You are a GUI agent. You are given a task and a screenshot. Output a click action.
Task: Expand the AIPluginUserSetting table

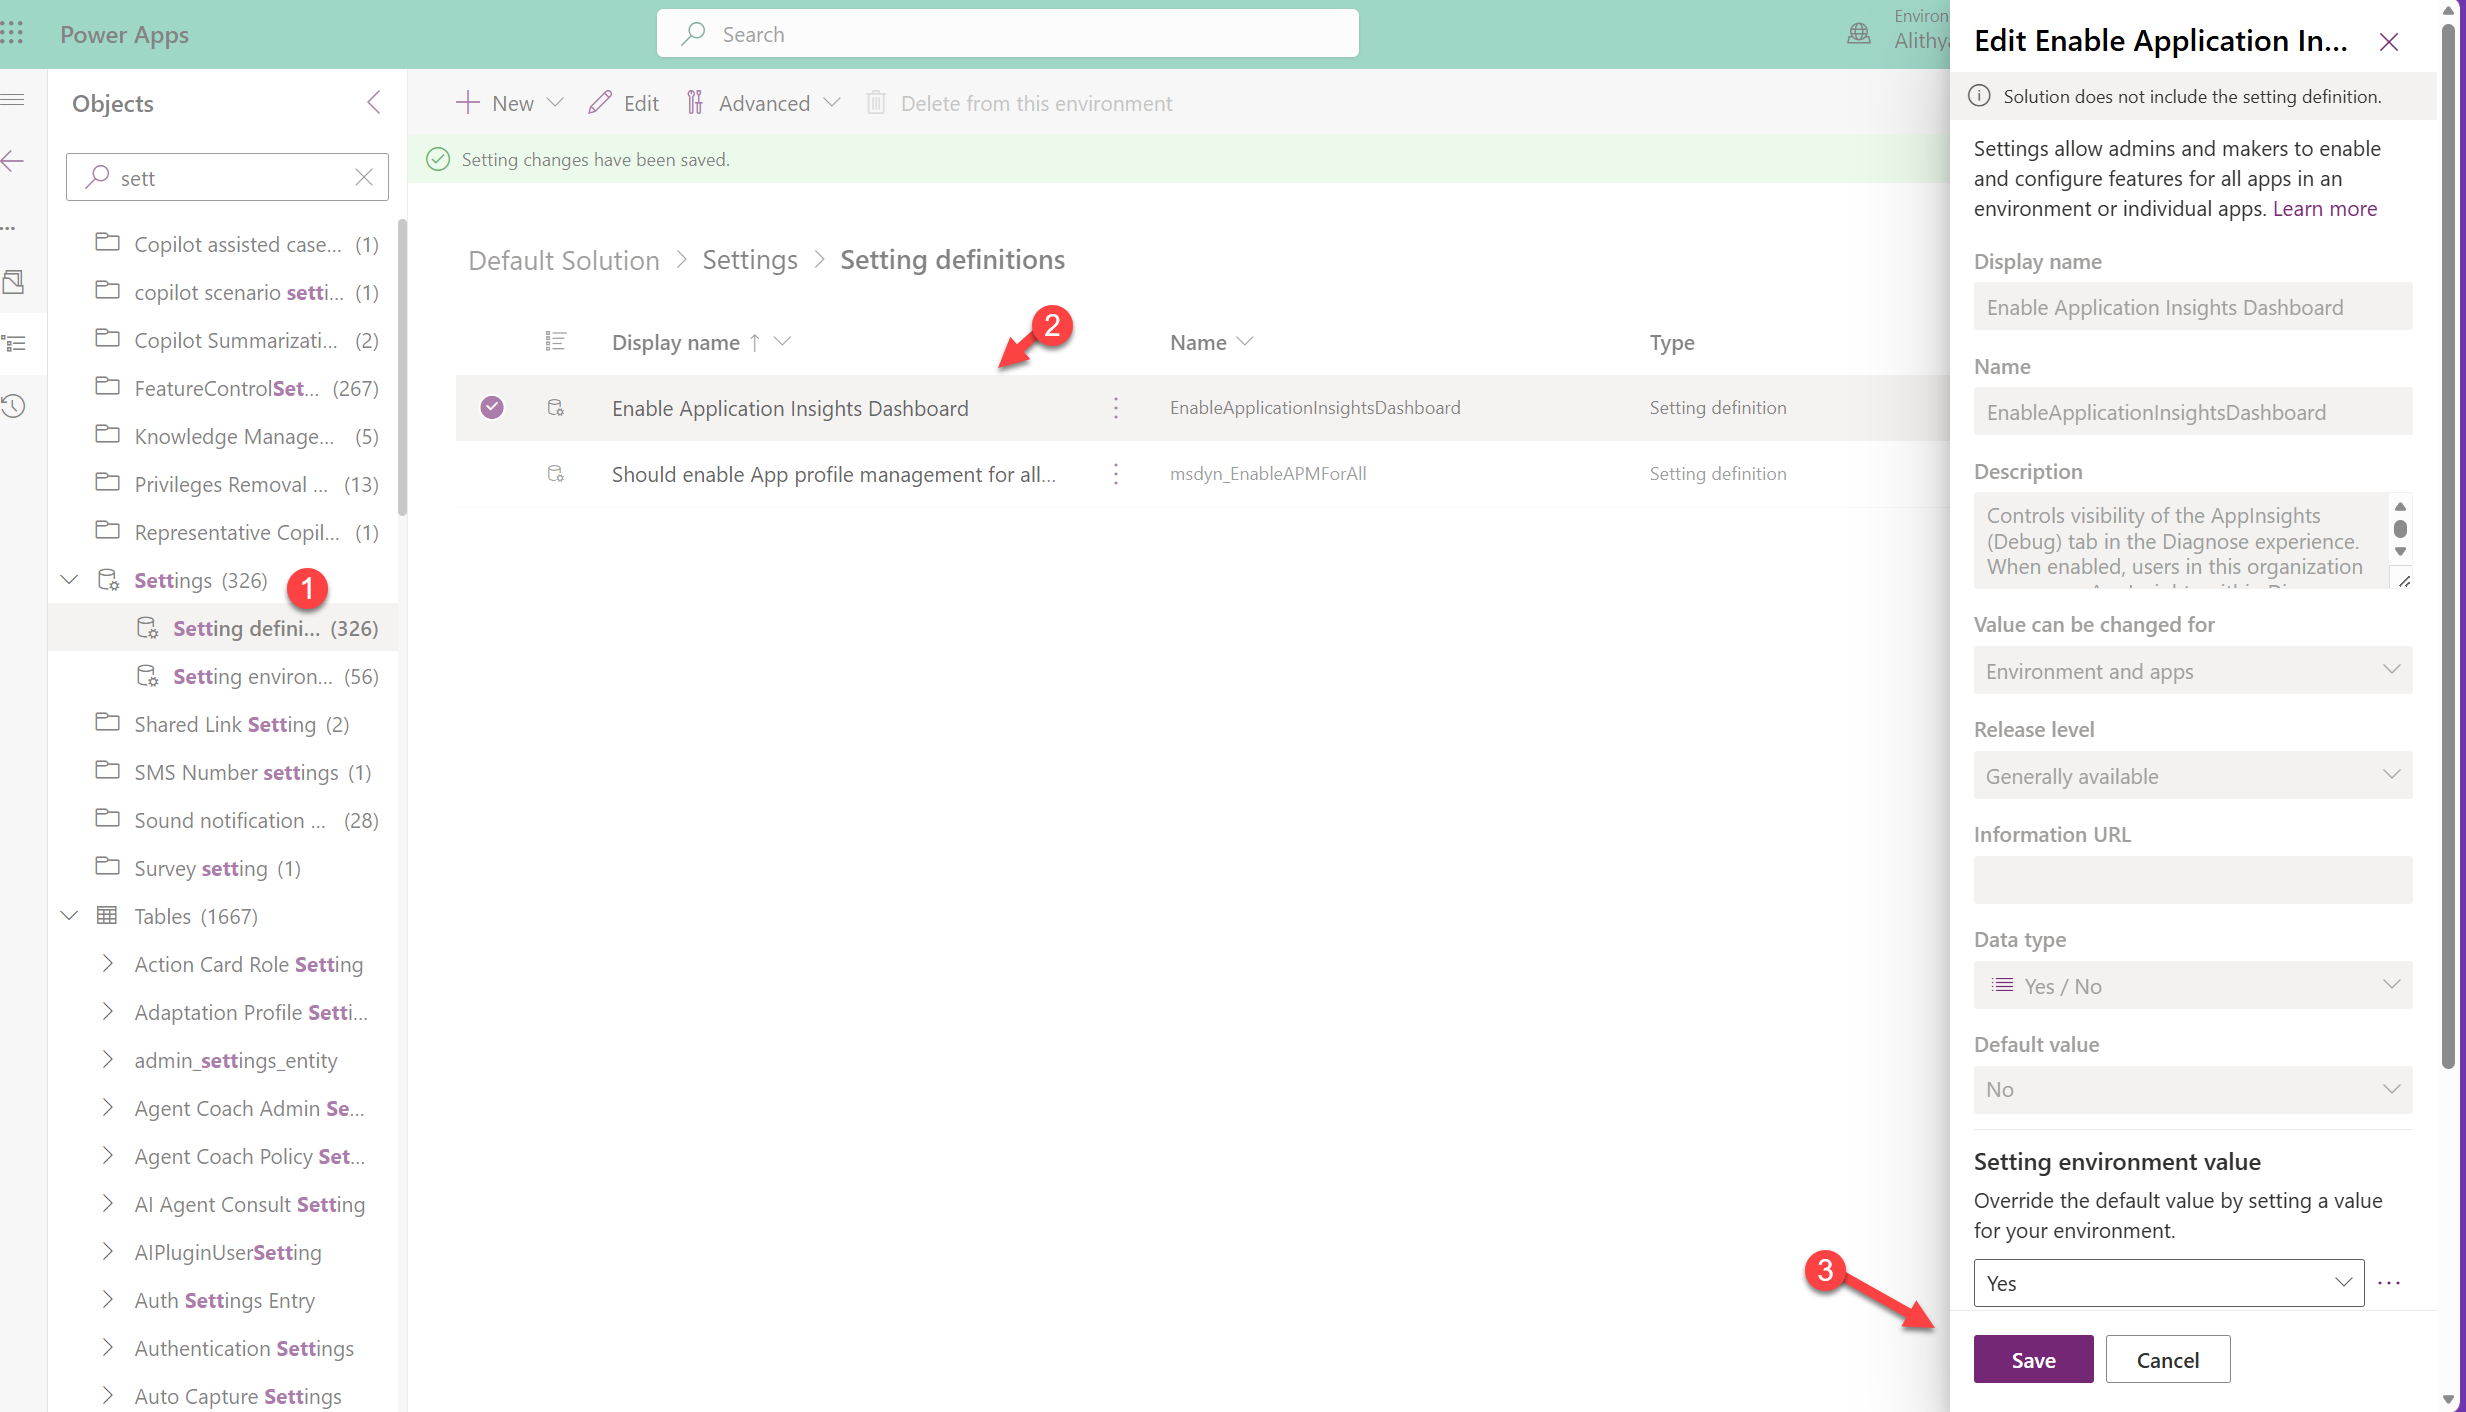click(107, 1252)
